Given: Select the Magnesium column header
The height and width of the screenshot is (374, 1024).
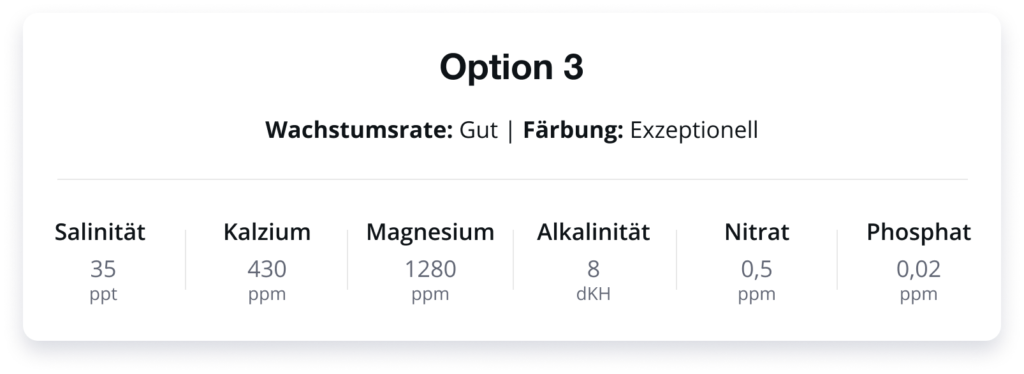Looking at the screenshot, I should [430, 232].
